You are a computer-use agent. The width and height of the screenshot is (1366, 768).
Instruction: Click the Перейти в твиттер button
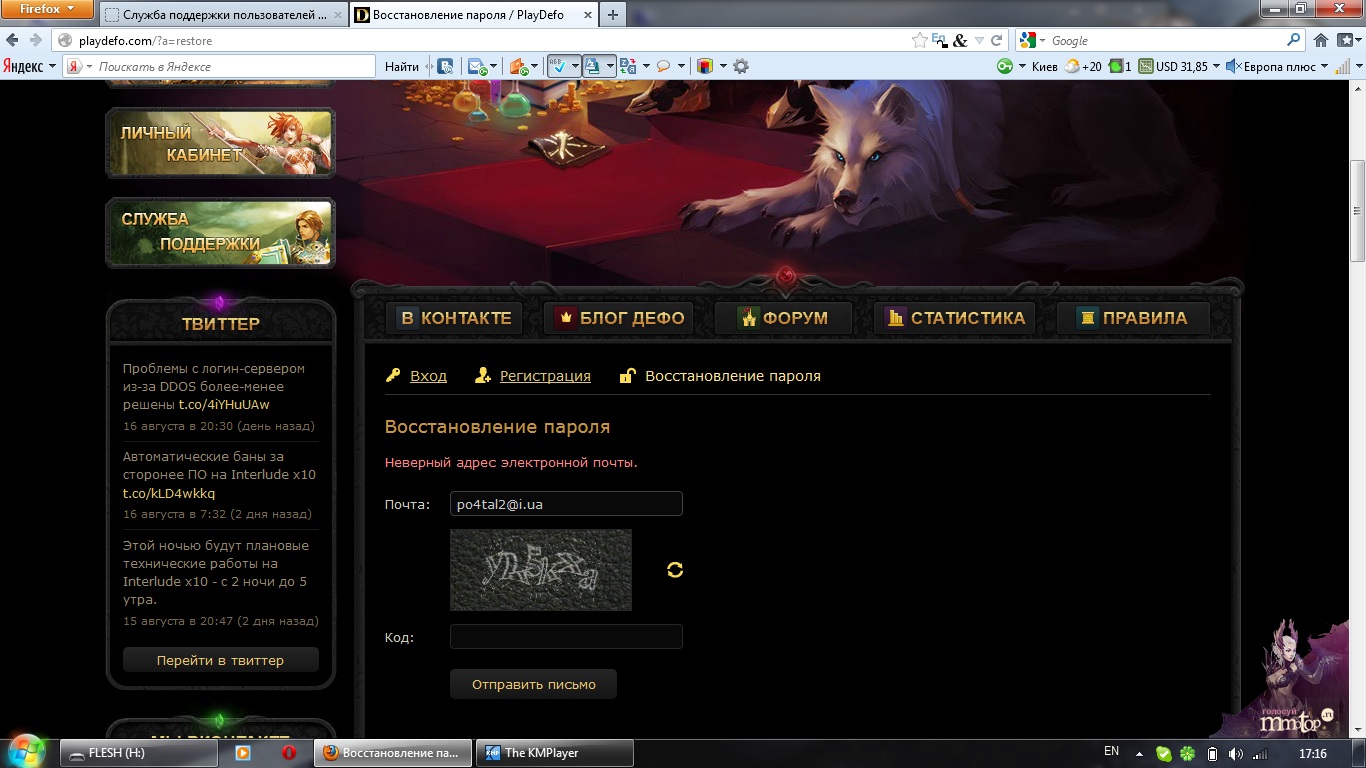pyautogui.click(x=220, y=660)
